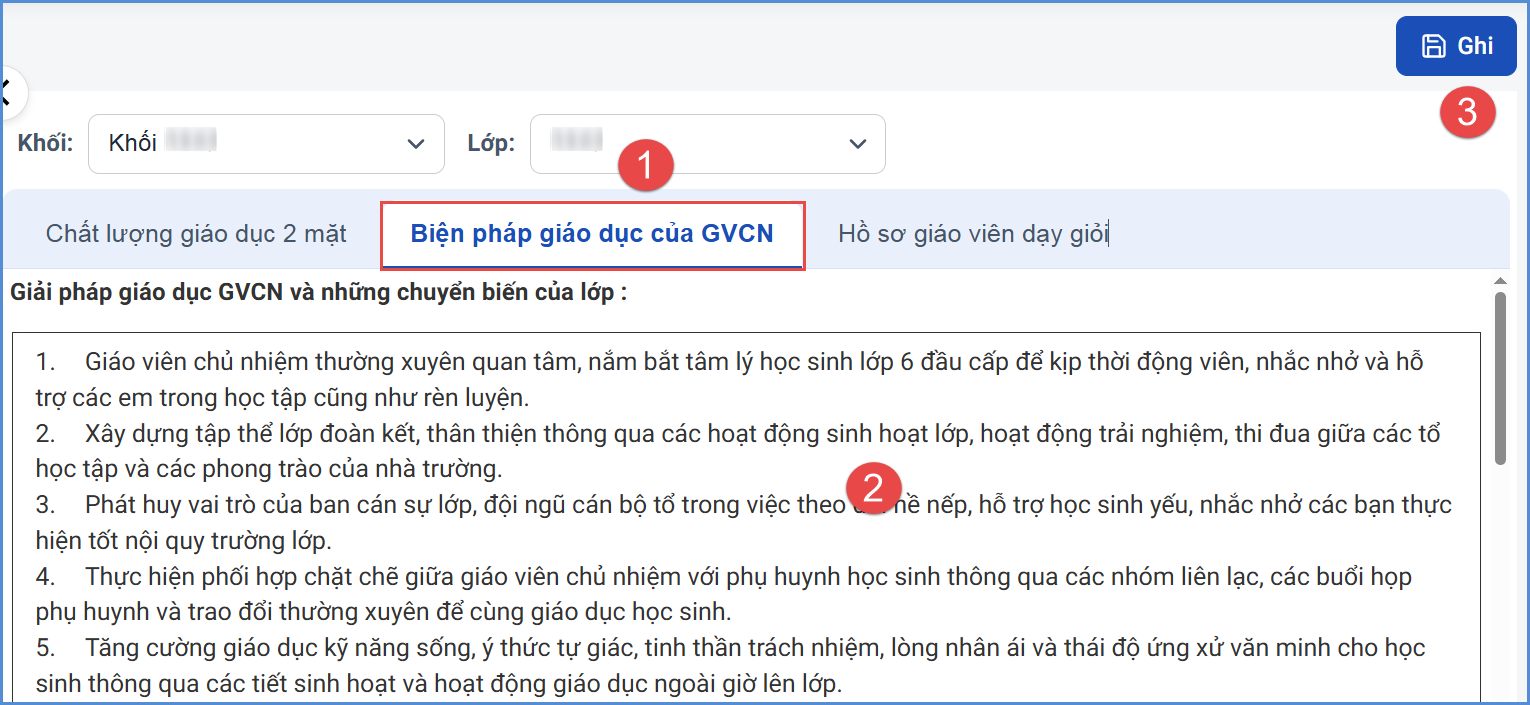The width and height of the screenshot is (1530, 705).
Task: Select the Biện pháp giáo dục của GVCN tab
Action: point(592,235)
